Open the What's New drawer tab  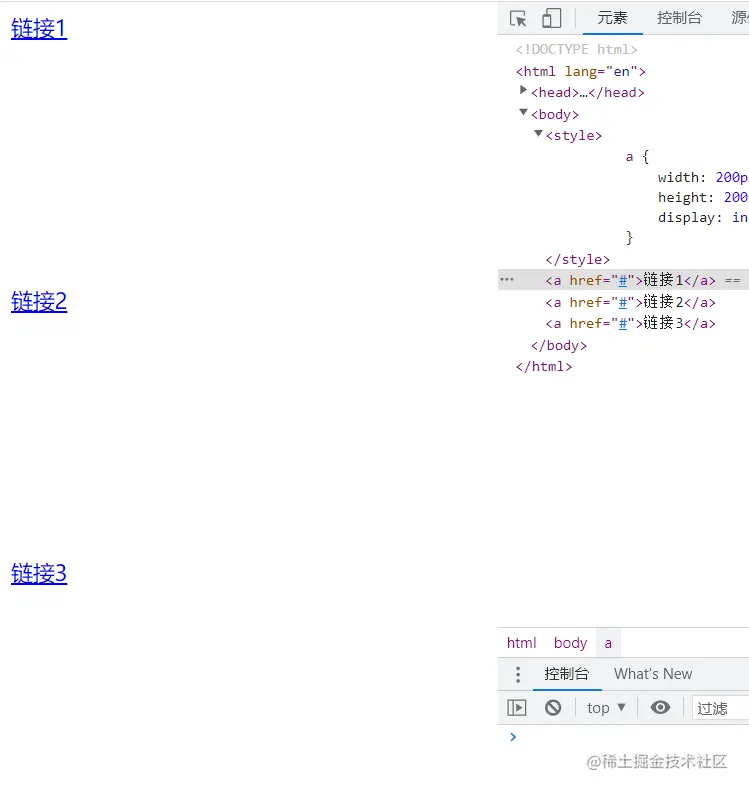pos(653,674)
